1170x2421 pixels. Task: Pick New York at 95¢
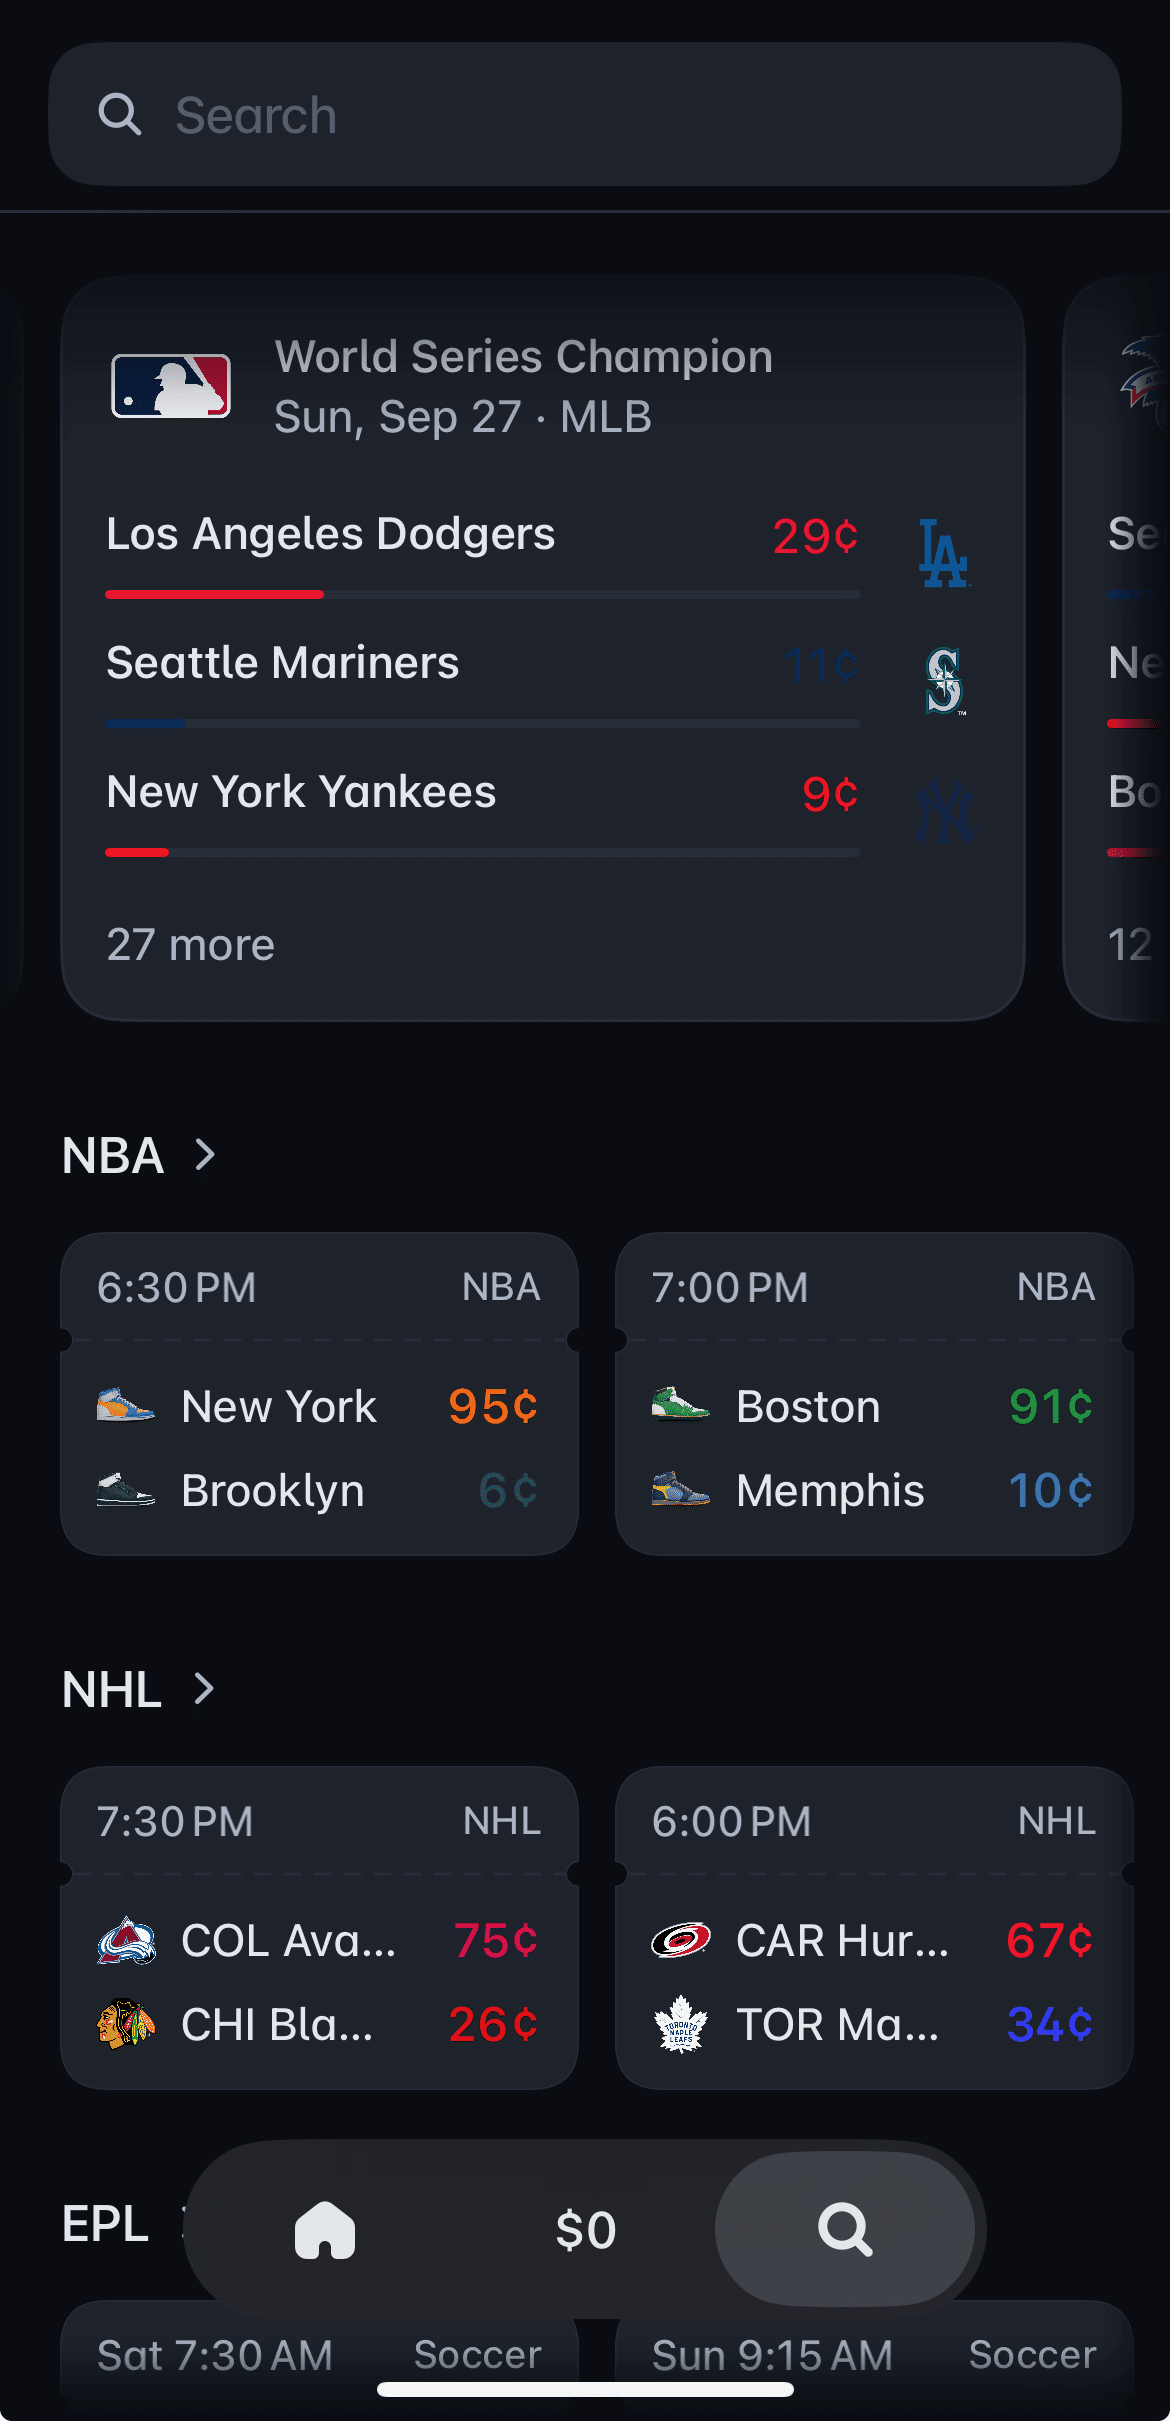[492, 1407]
